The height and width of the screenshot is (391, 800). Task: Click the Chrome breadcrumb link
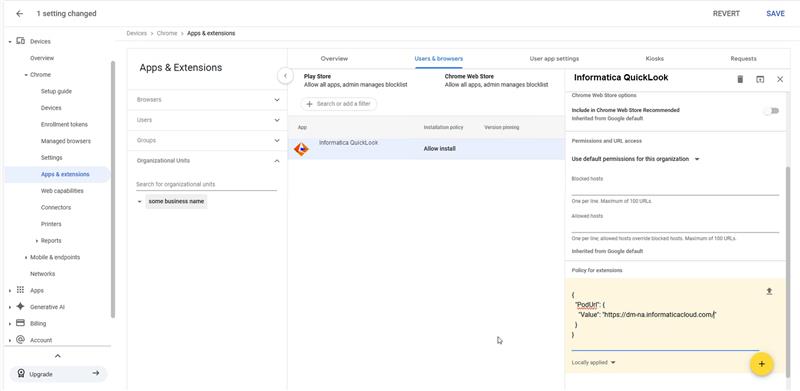tap(167, 33)
